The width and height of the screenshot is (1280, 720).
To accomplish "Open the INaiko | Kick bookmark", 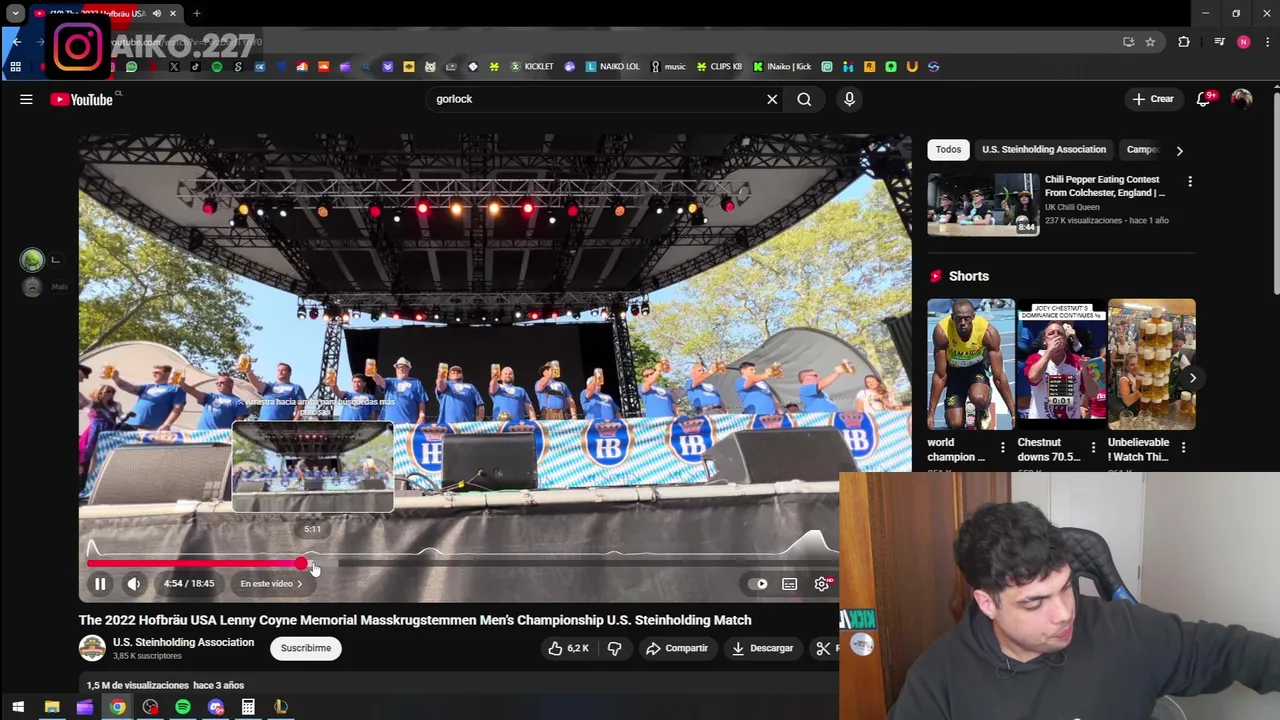I will (782, 67).
